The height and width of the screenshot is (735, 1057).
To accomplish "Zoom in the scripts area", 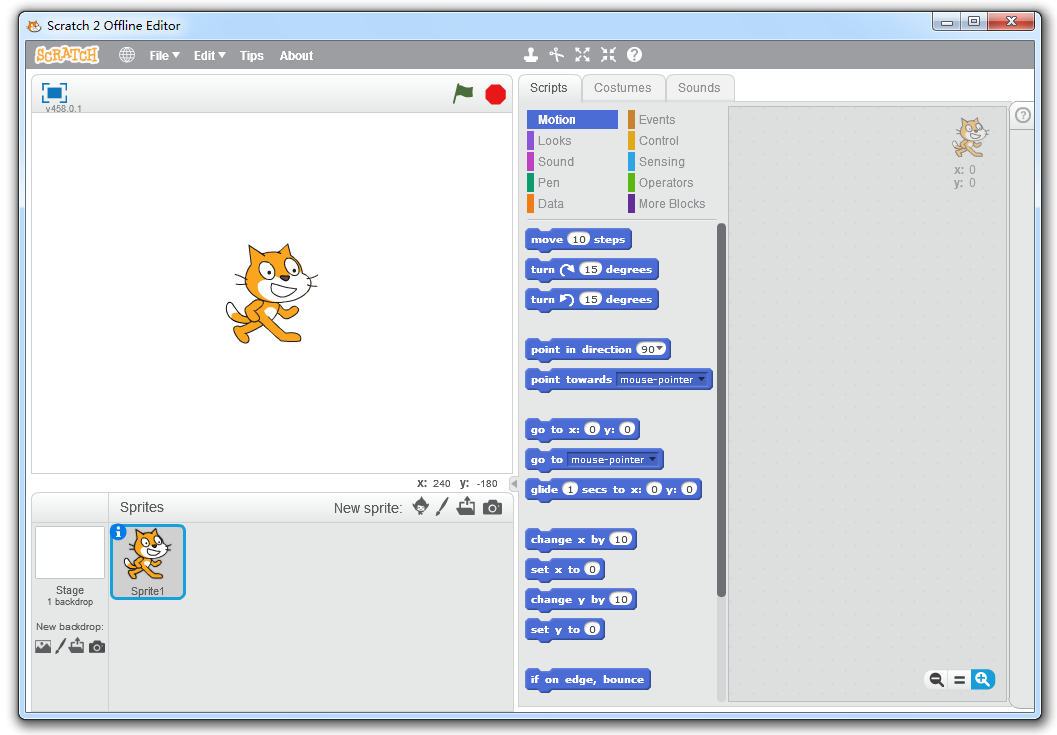I will coord(982,680).
